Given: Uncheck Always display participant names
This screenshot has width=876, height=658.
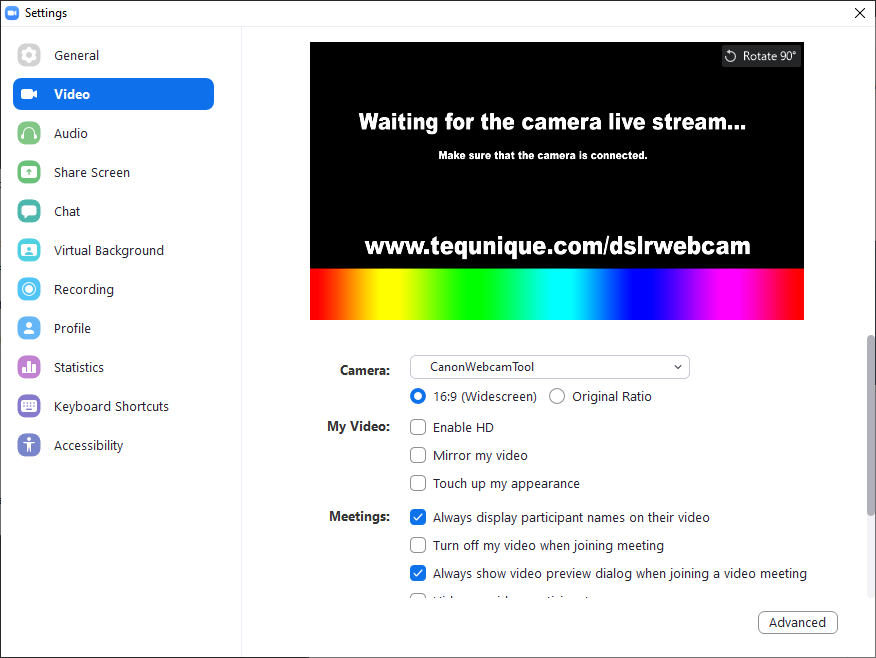Looking at the screenshot, I should (x=418, y=517).
